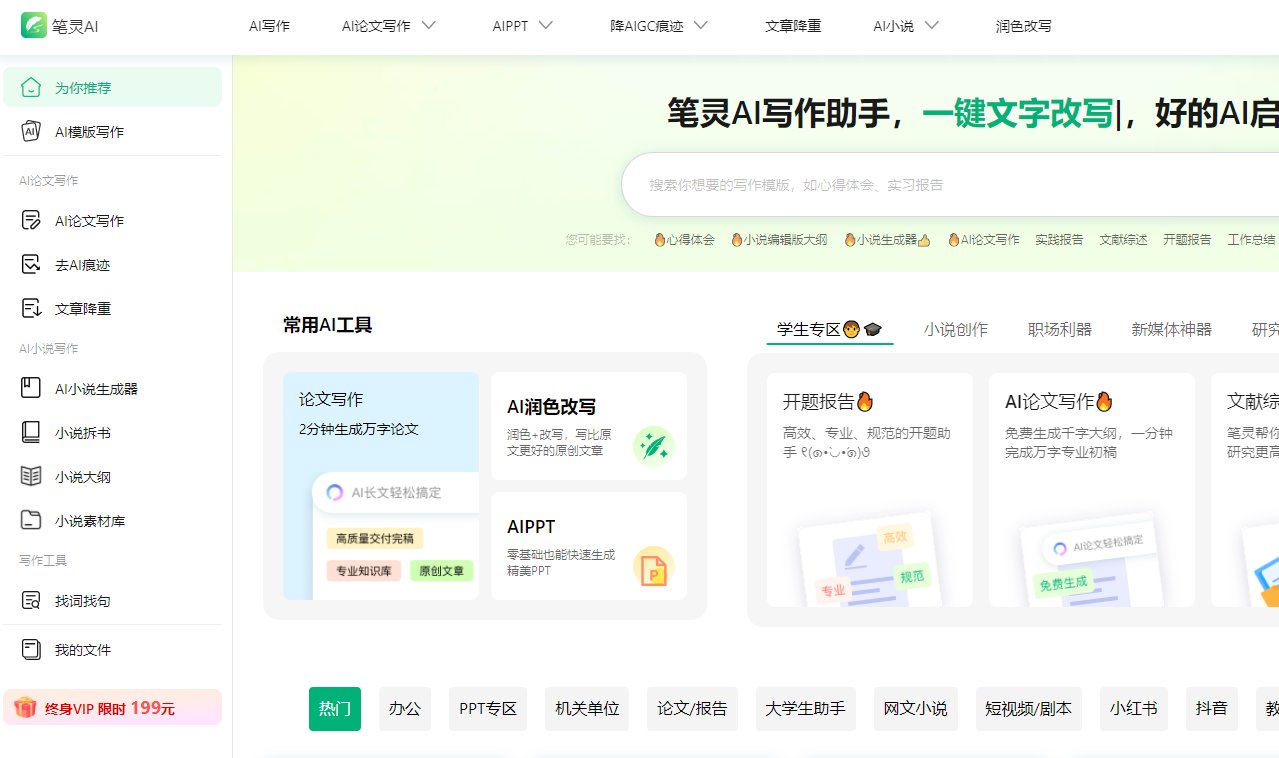Select the 网文小说 category button
The image size is (1279, 758).
(x=916, y=709)
